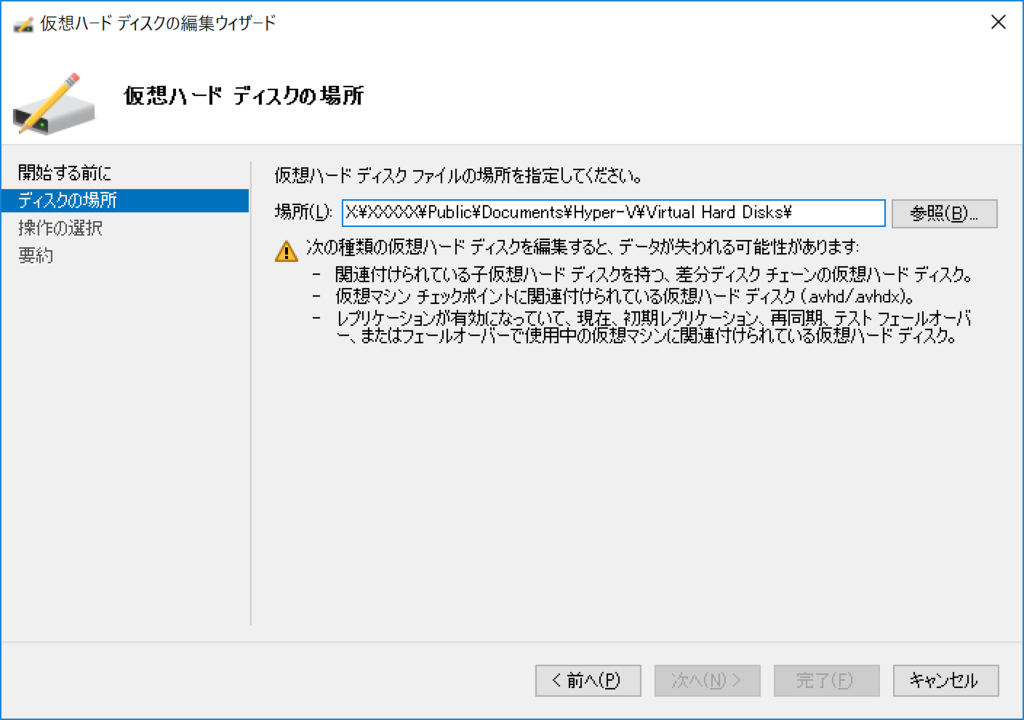
Task: Go back with the 前へ(P) button
Action: (588, 680)
